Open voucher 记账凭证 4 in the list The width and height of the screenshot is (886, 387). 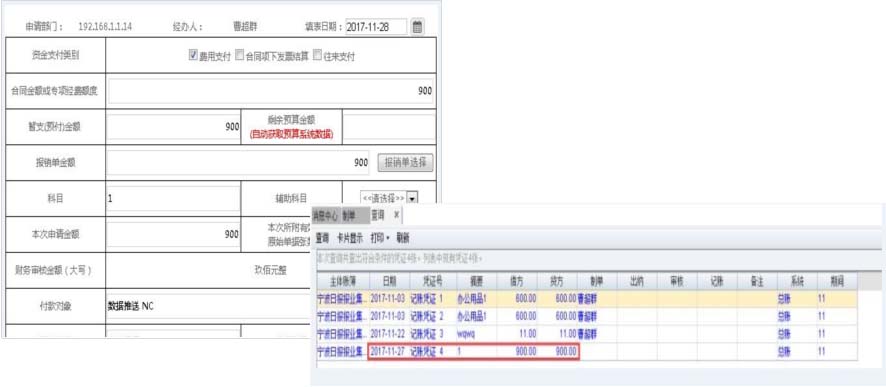pyautogui.click(x=427, y=351)
